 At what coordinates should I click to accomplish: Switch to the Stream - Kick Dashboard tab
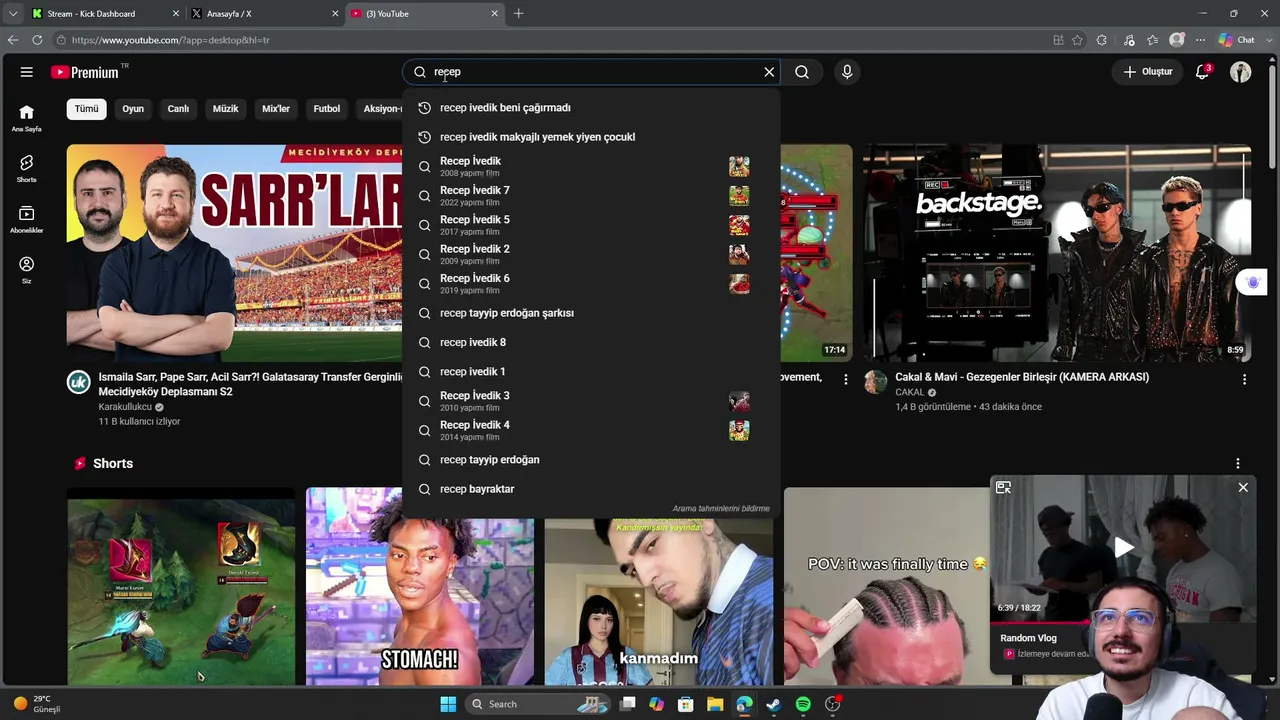point(105,14)
